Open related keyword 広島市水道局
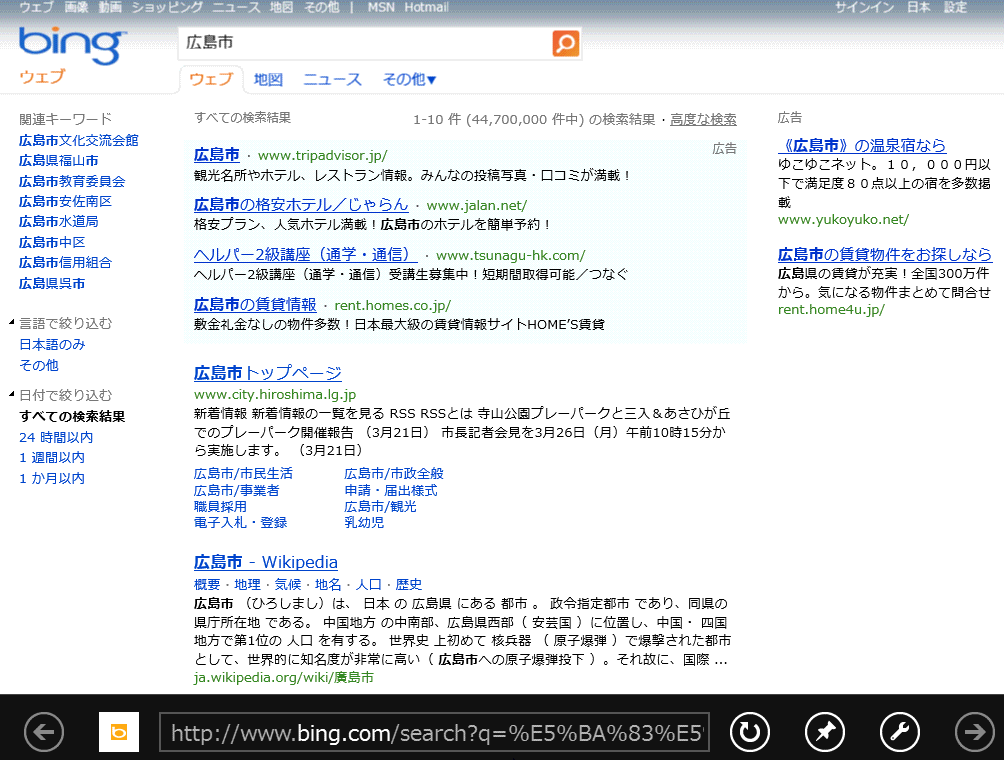The image size is (1004, 760). [58, 222]
